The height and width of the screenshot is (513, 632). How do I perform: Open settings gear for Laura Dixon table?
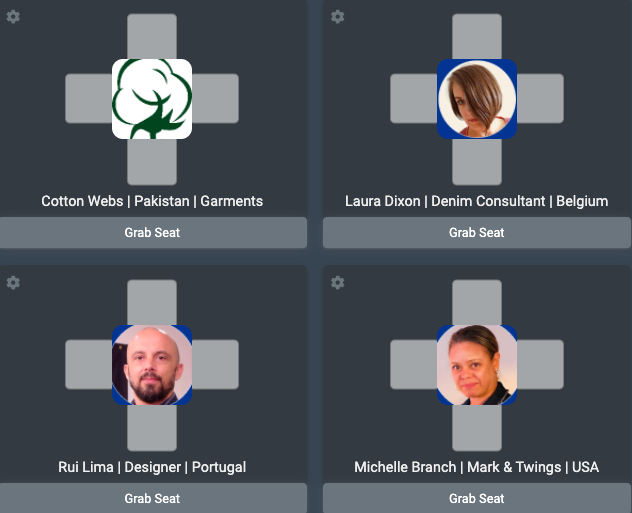coord(338,17)
